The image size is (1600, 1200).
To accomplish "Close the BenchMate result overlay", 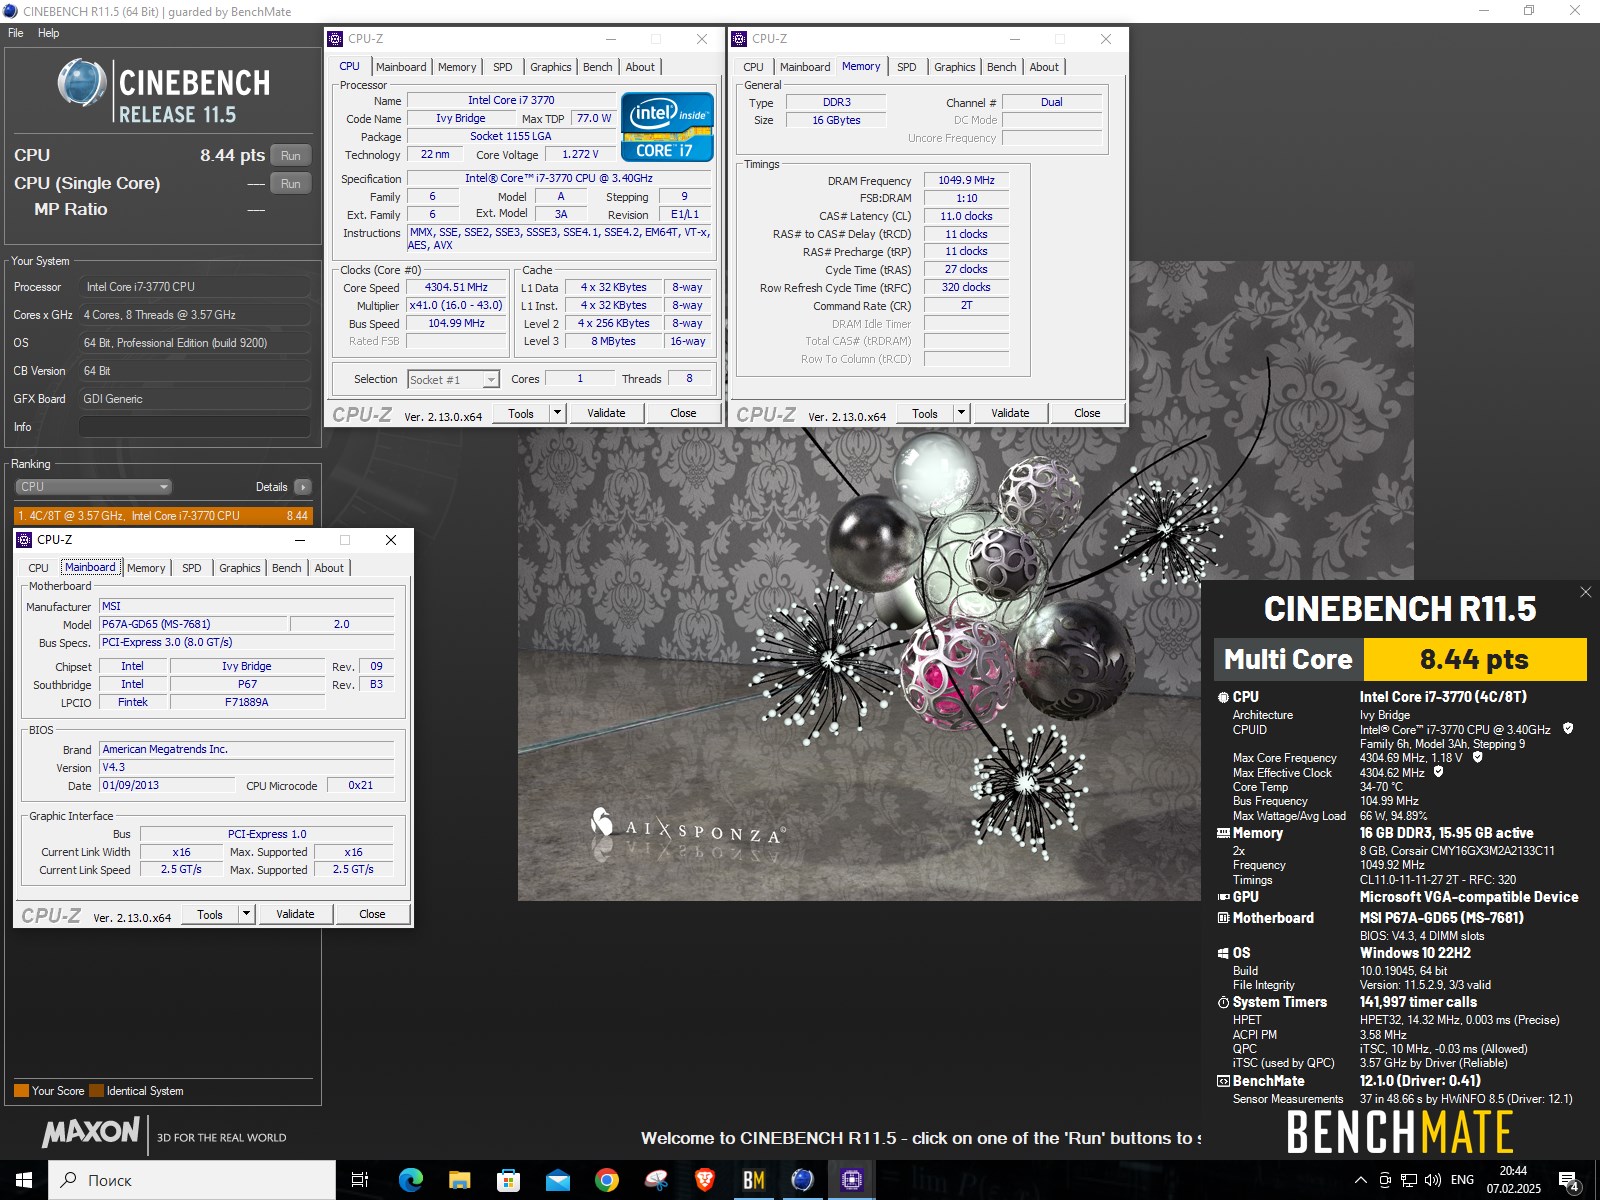I will (1585, 592).
